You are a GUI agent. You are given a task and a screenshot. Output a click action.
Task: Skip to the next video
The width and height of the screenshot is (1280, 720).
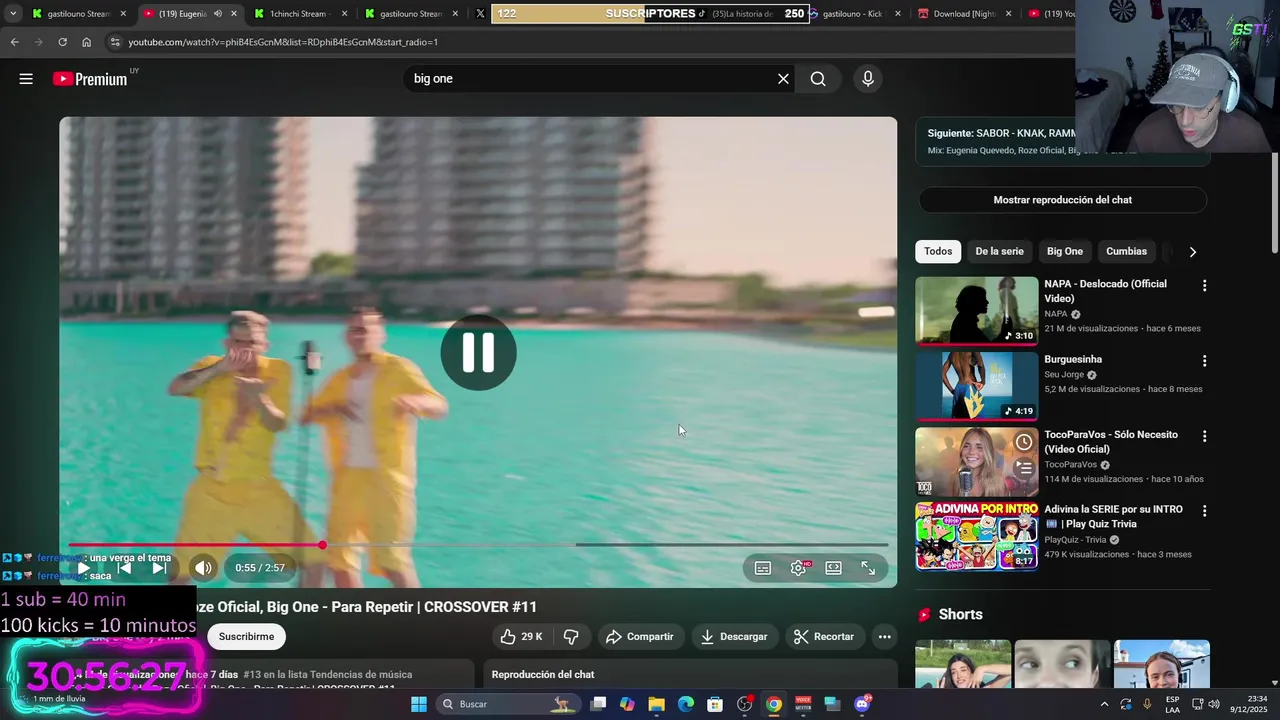click(159, 568)
